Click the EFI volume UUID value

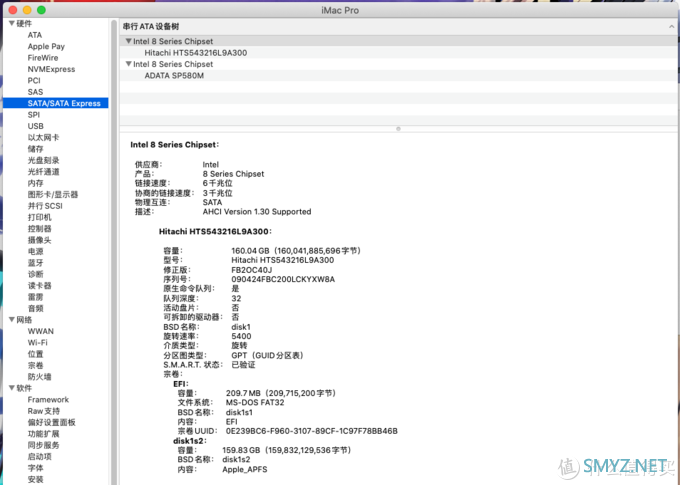(311, 431)
